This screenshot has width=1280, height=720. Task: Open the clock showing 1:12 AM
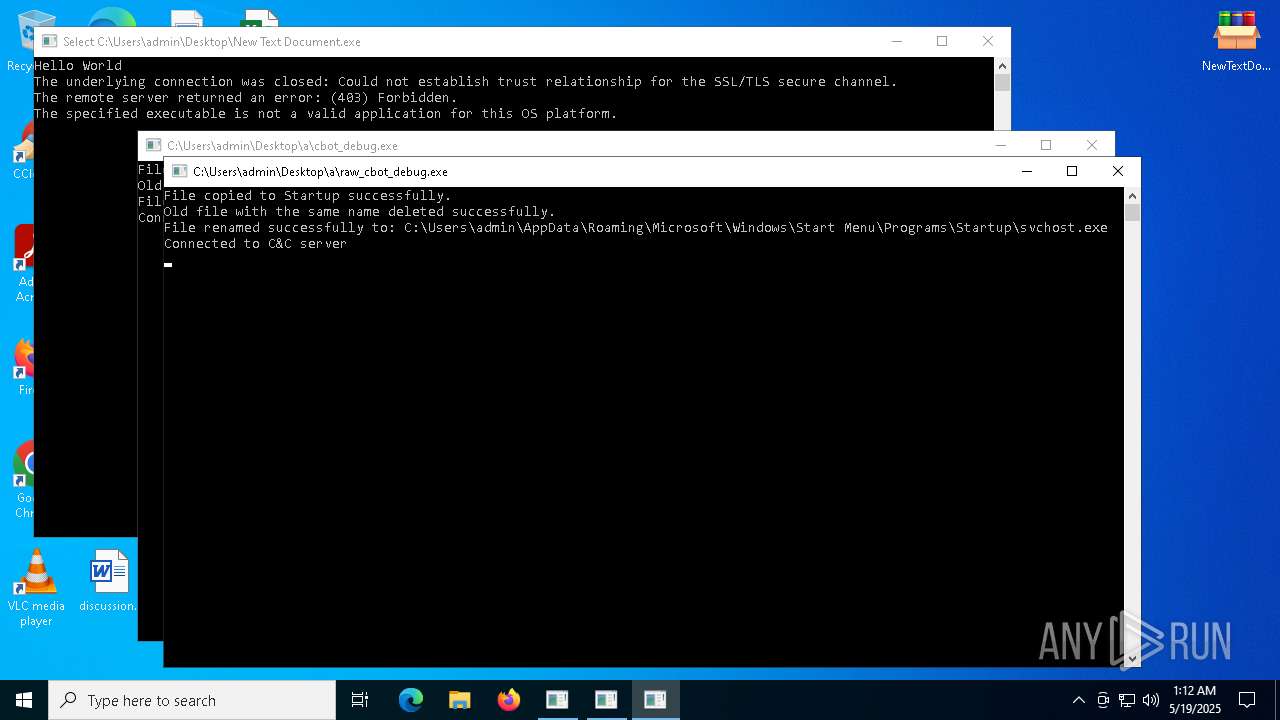1194,700
